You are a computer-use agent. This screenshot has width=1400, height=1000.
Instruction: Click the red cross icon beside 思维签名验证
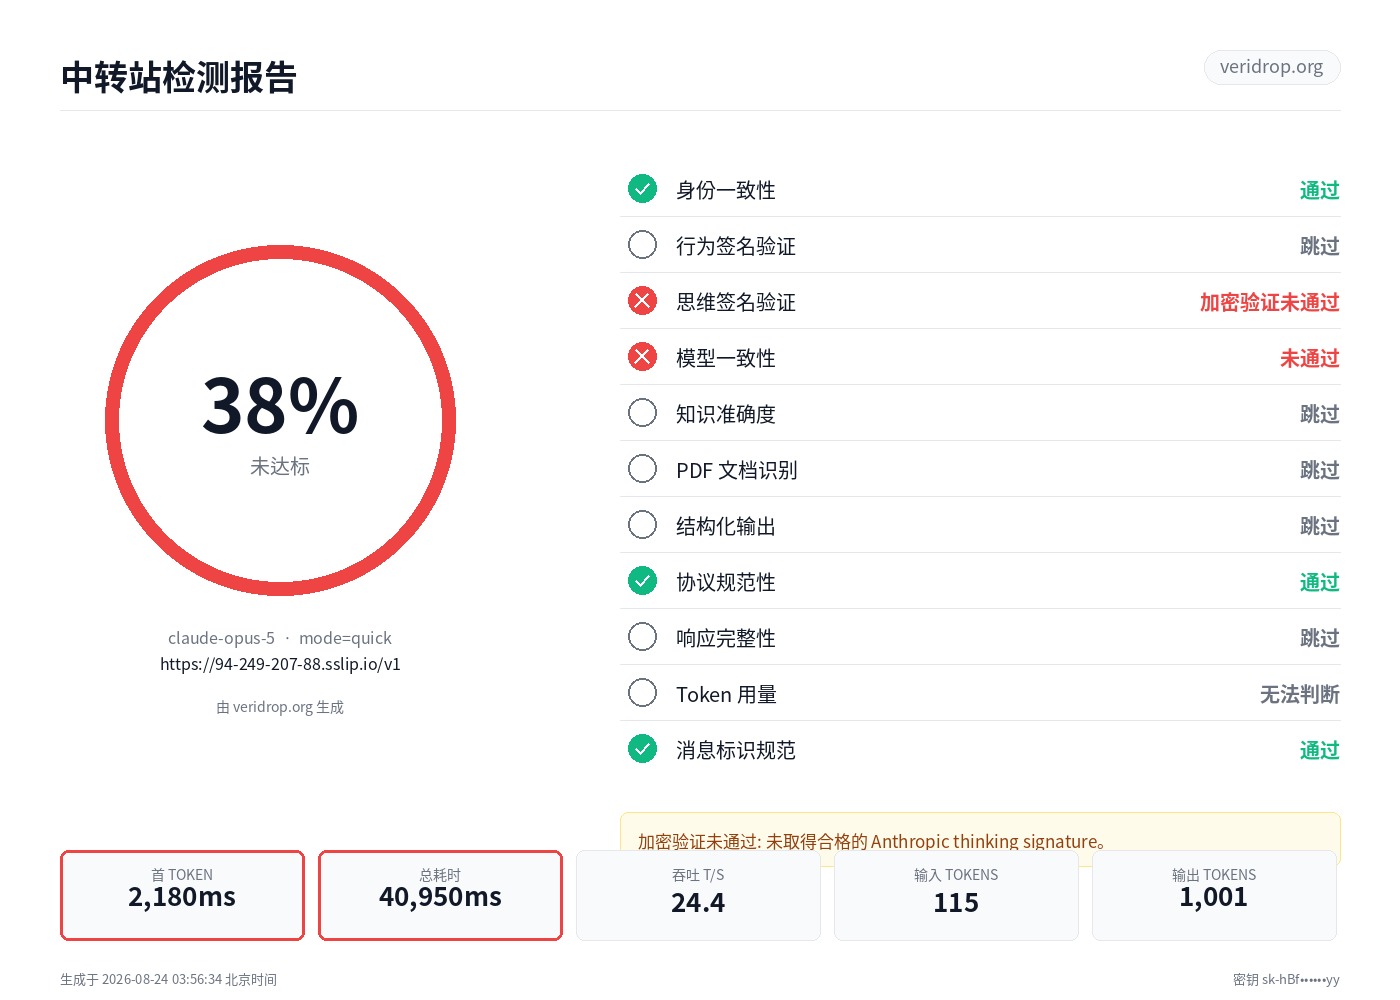[642, 301]
